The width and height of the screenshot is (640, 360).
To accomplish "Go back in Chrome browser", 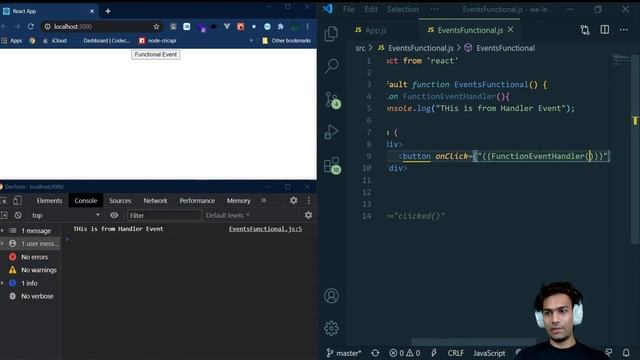I will pos(4,27).
